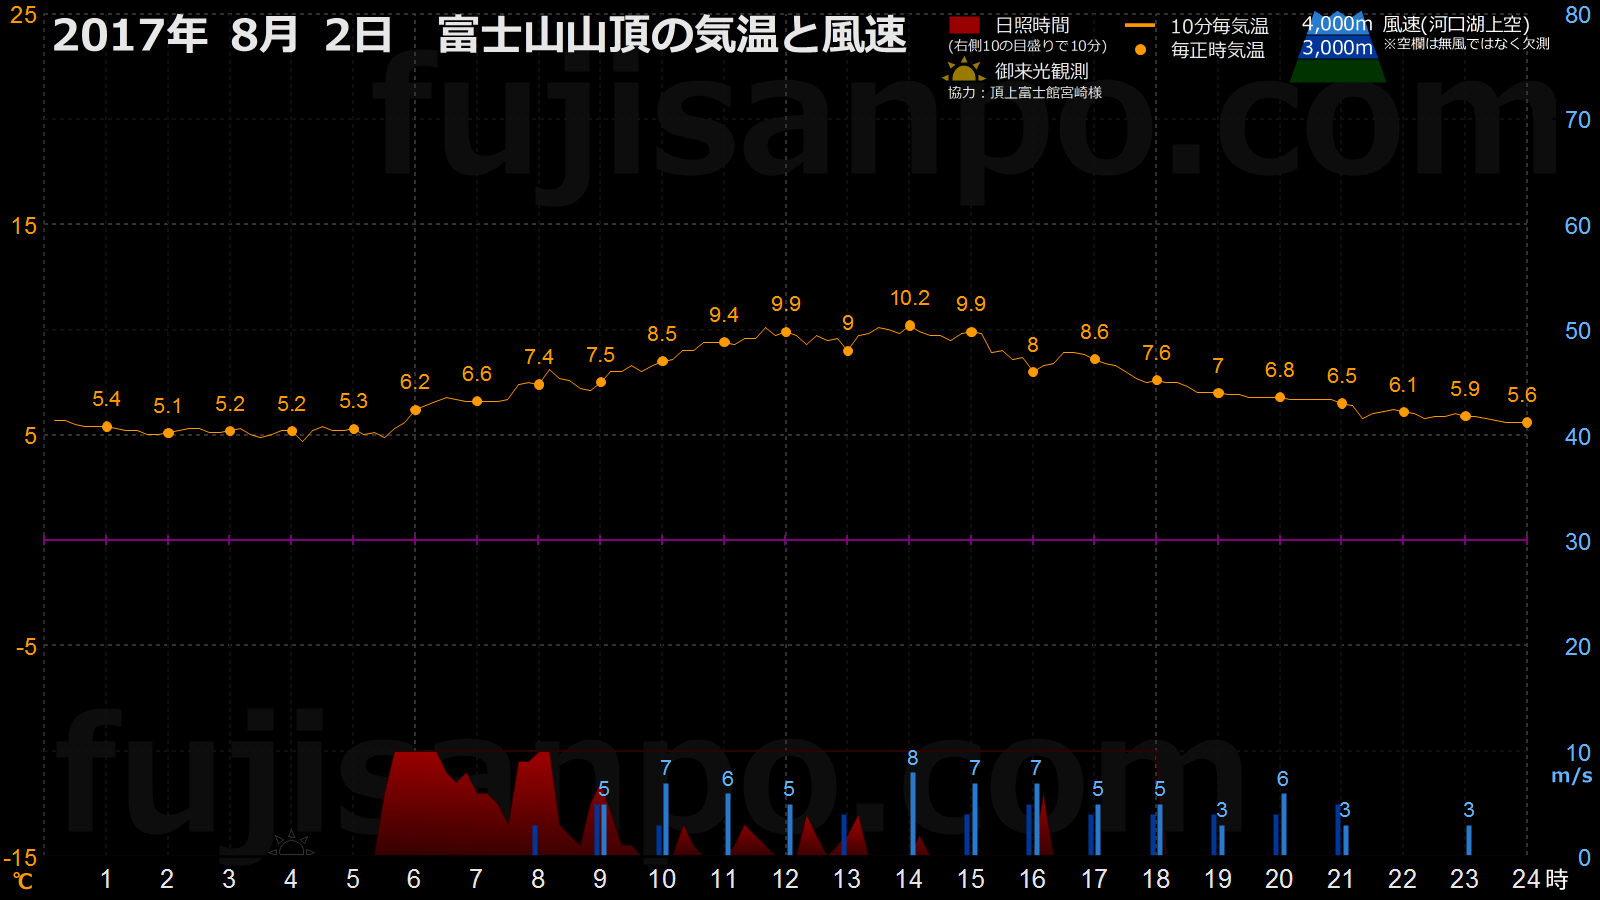1600x900 pixels.
Task: Click the 10分毎気温 legend label
Action: [x=1219, y=26]
